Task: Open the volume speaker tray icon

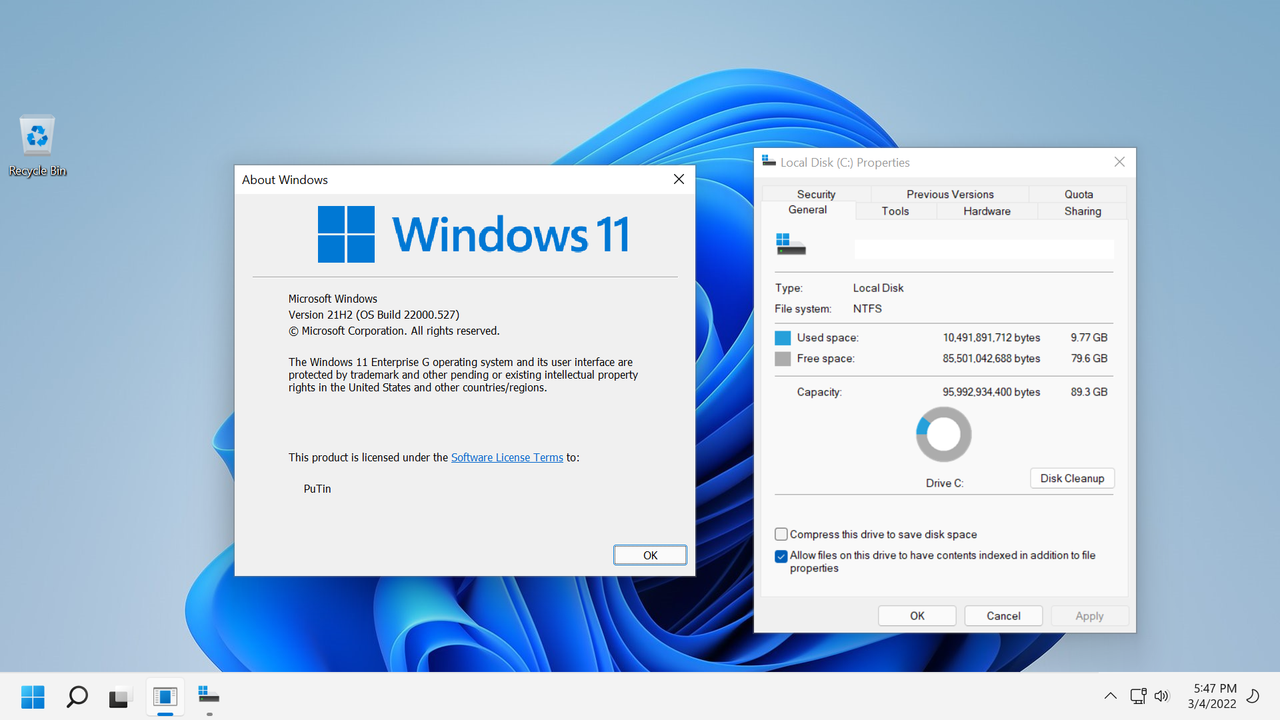Action: [1162, 696]
